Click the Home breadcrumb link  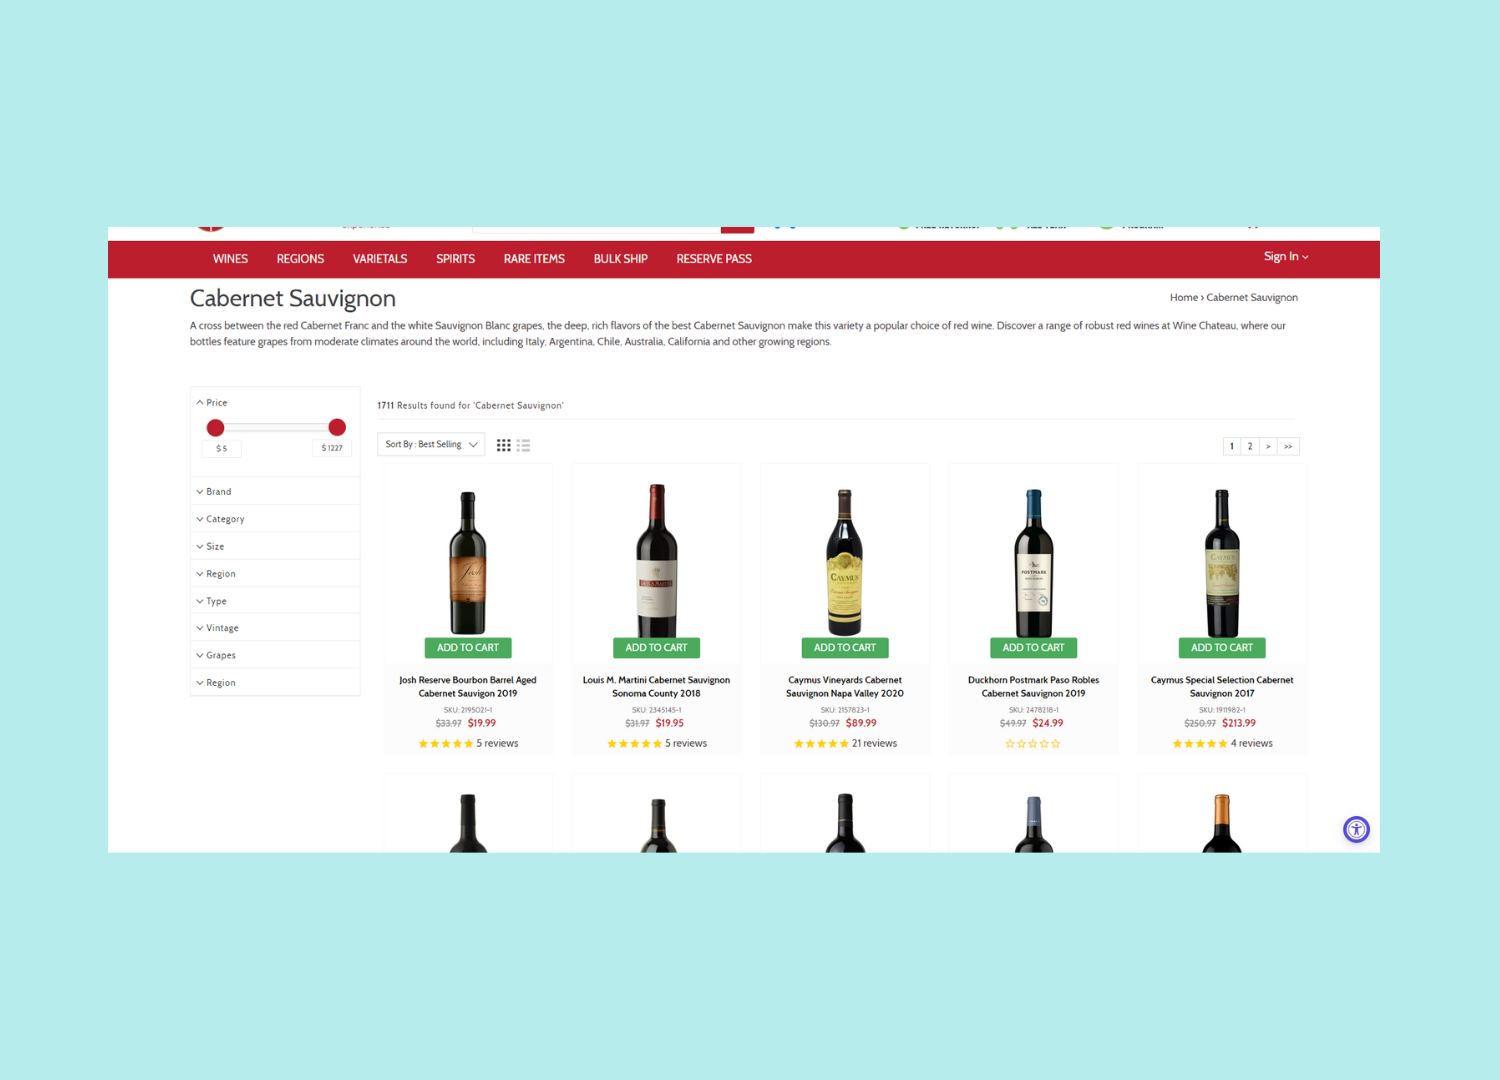pos(1184,298)
